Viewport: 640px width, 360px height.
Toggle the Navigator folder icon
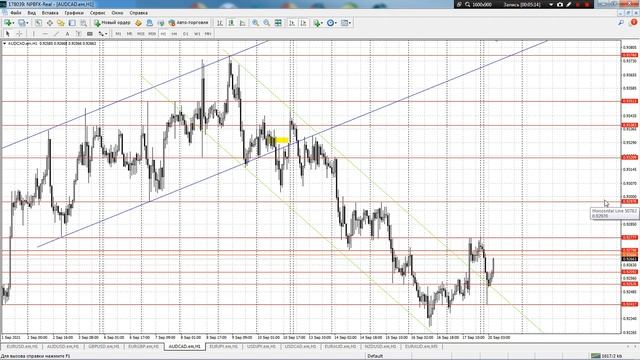click(x=61, y=23)
